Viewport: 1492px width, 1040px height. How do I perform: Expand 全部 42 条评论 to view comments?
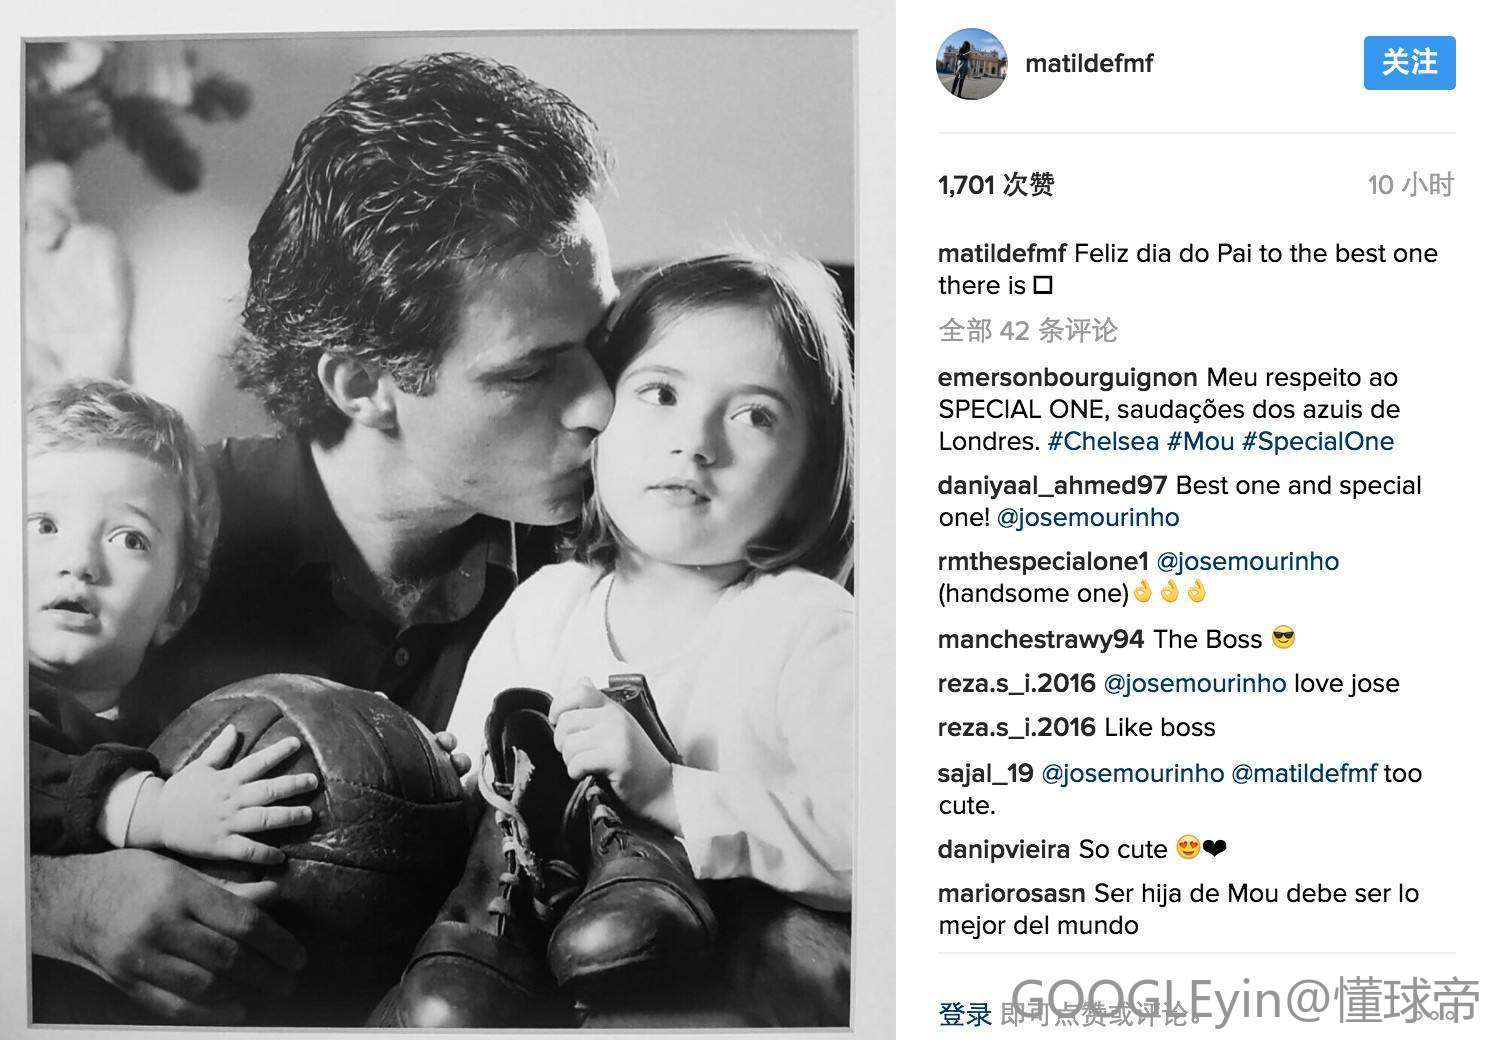pos(1028,330)
